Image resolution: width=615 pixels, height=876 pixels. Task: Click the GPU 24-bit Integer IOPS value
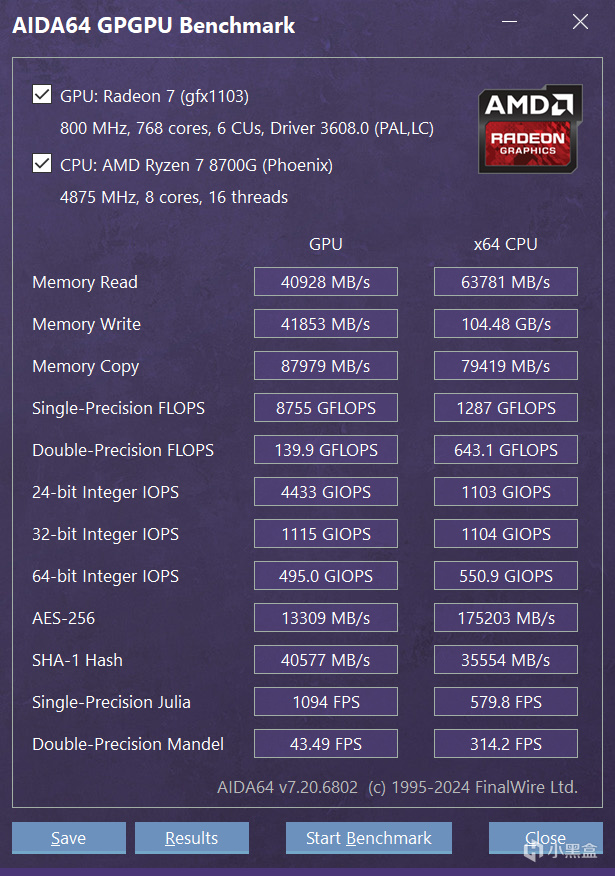(325, 492)
